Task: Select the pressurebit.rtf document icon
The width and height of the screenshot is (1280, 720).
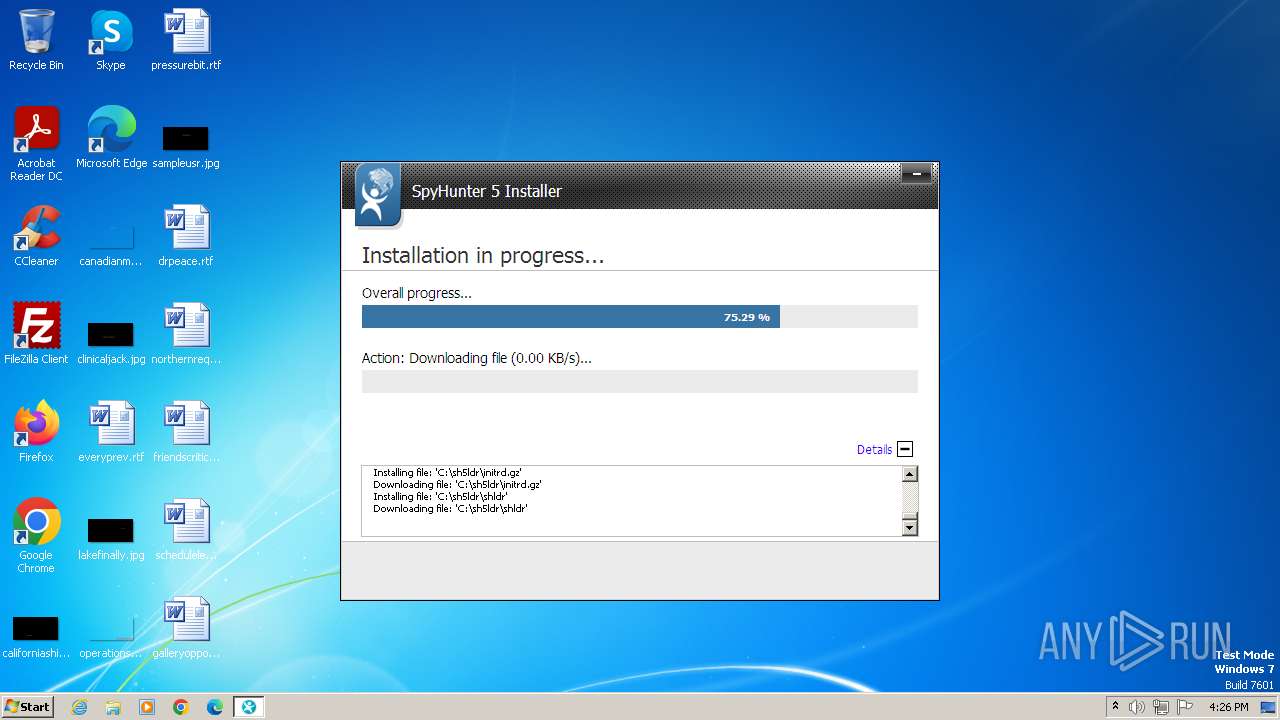Action: [x=186, y=40]
